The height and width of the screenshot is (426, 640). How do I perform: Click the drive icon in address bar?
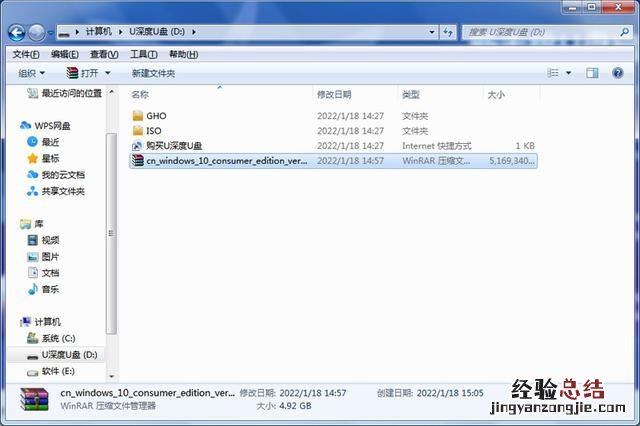(64, 32)
